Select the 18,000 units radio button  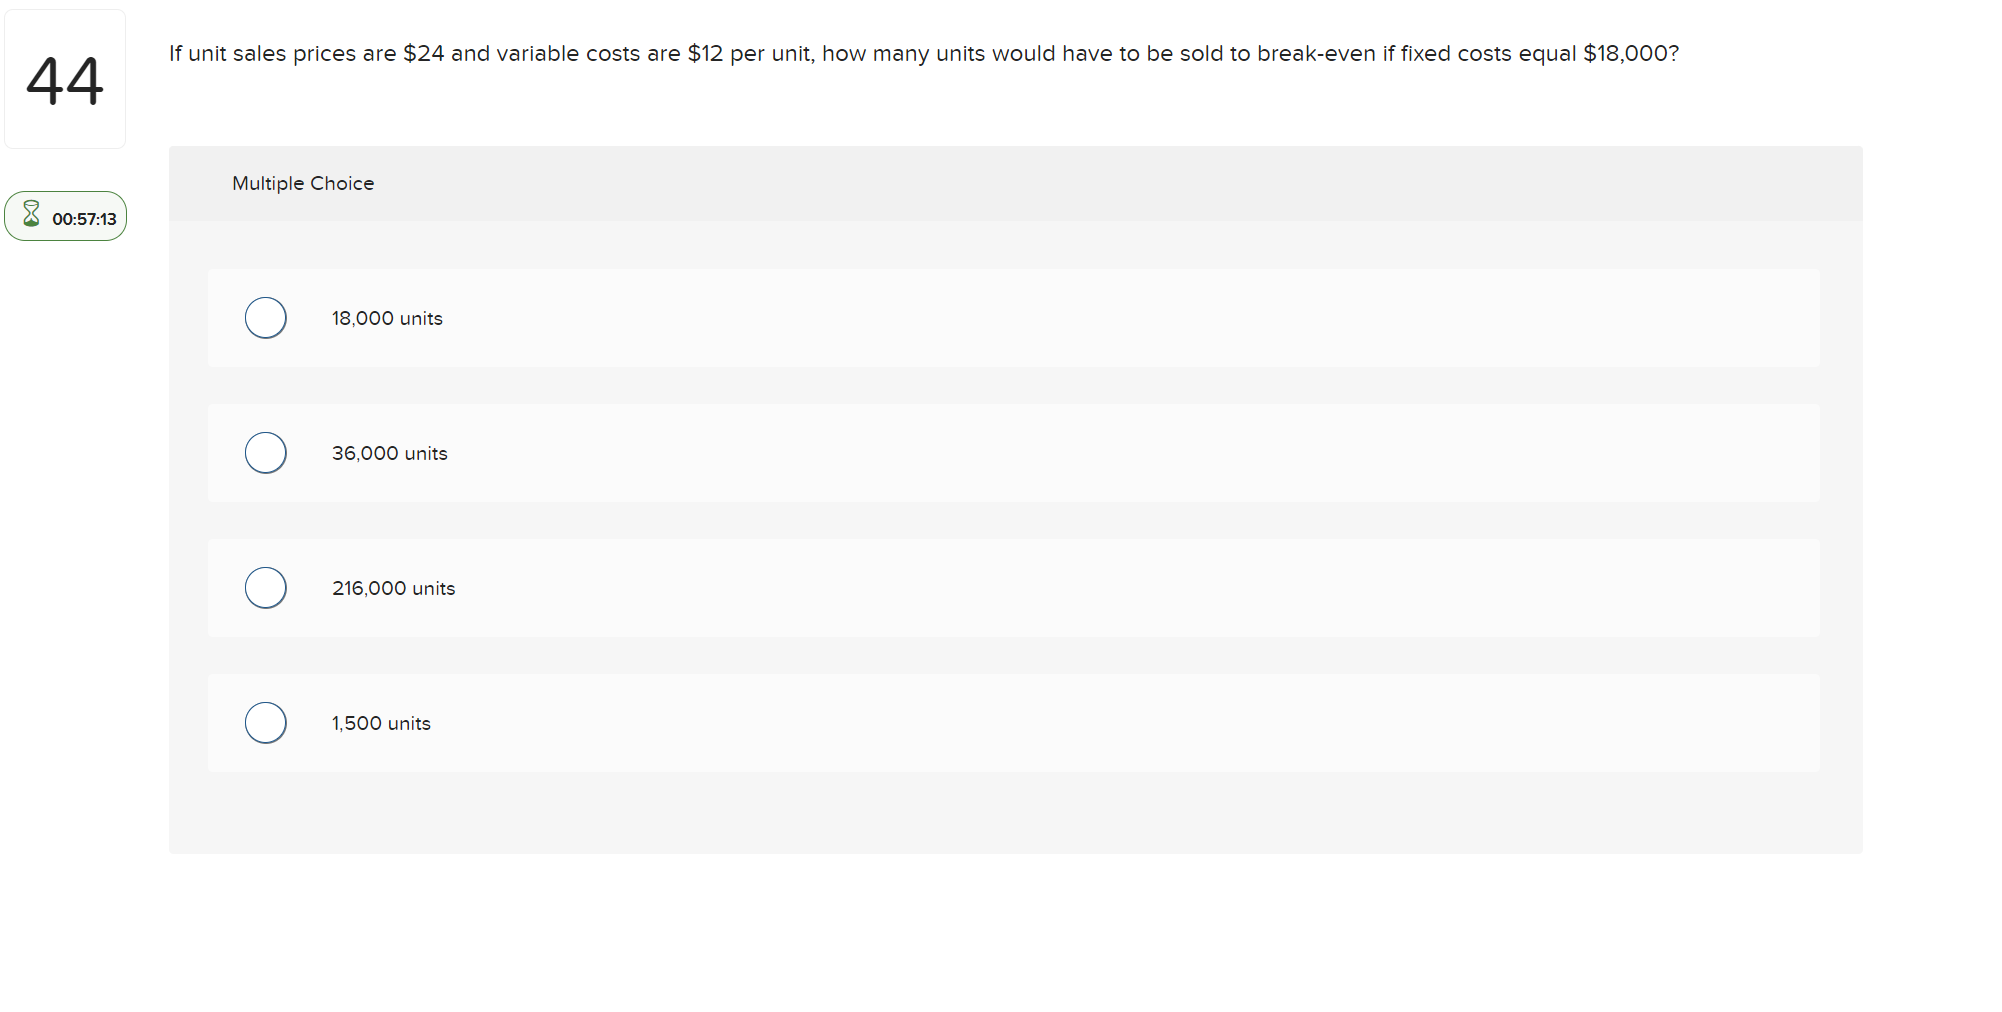[x=265, y=317]
